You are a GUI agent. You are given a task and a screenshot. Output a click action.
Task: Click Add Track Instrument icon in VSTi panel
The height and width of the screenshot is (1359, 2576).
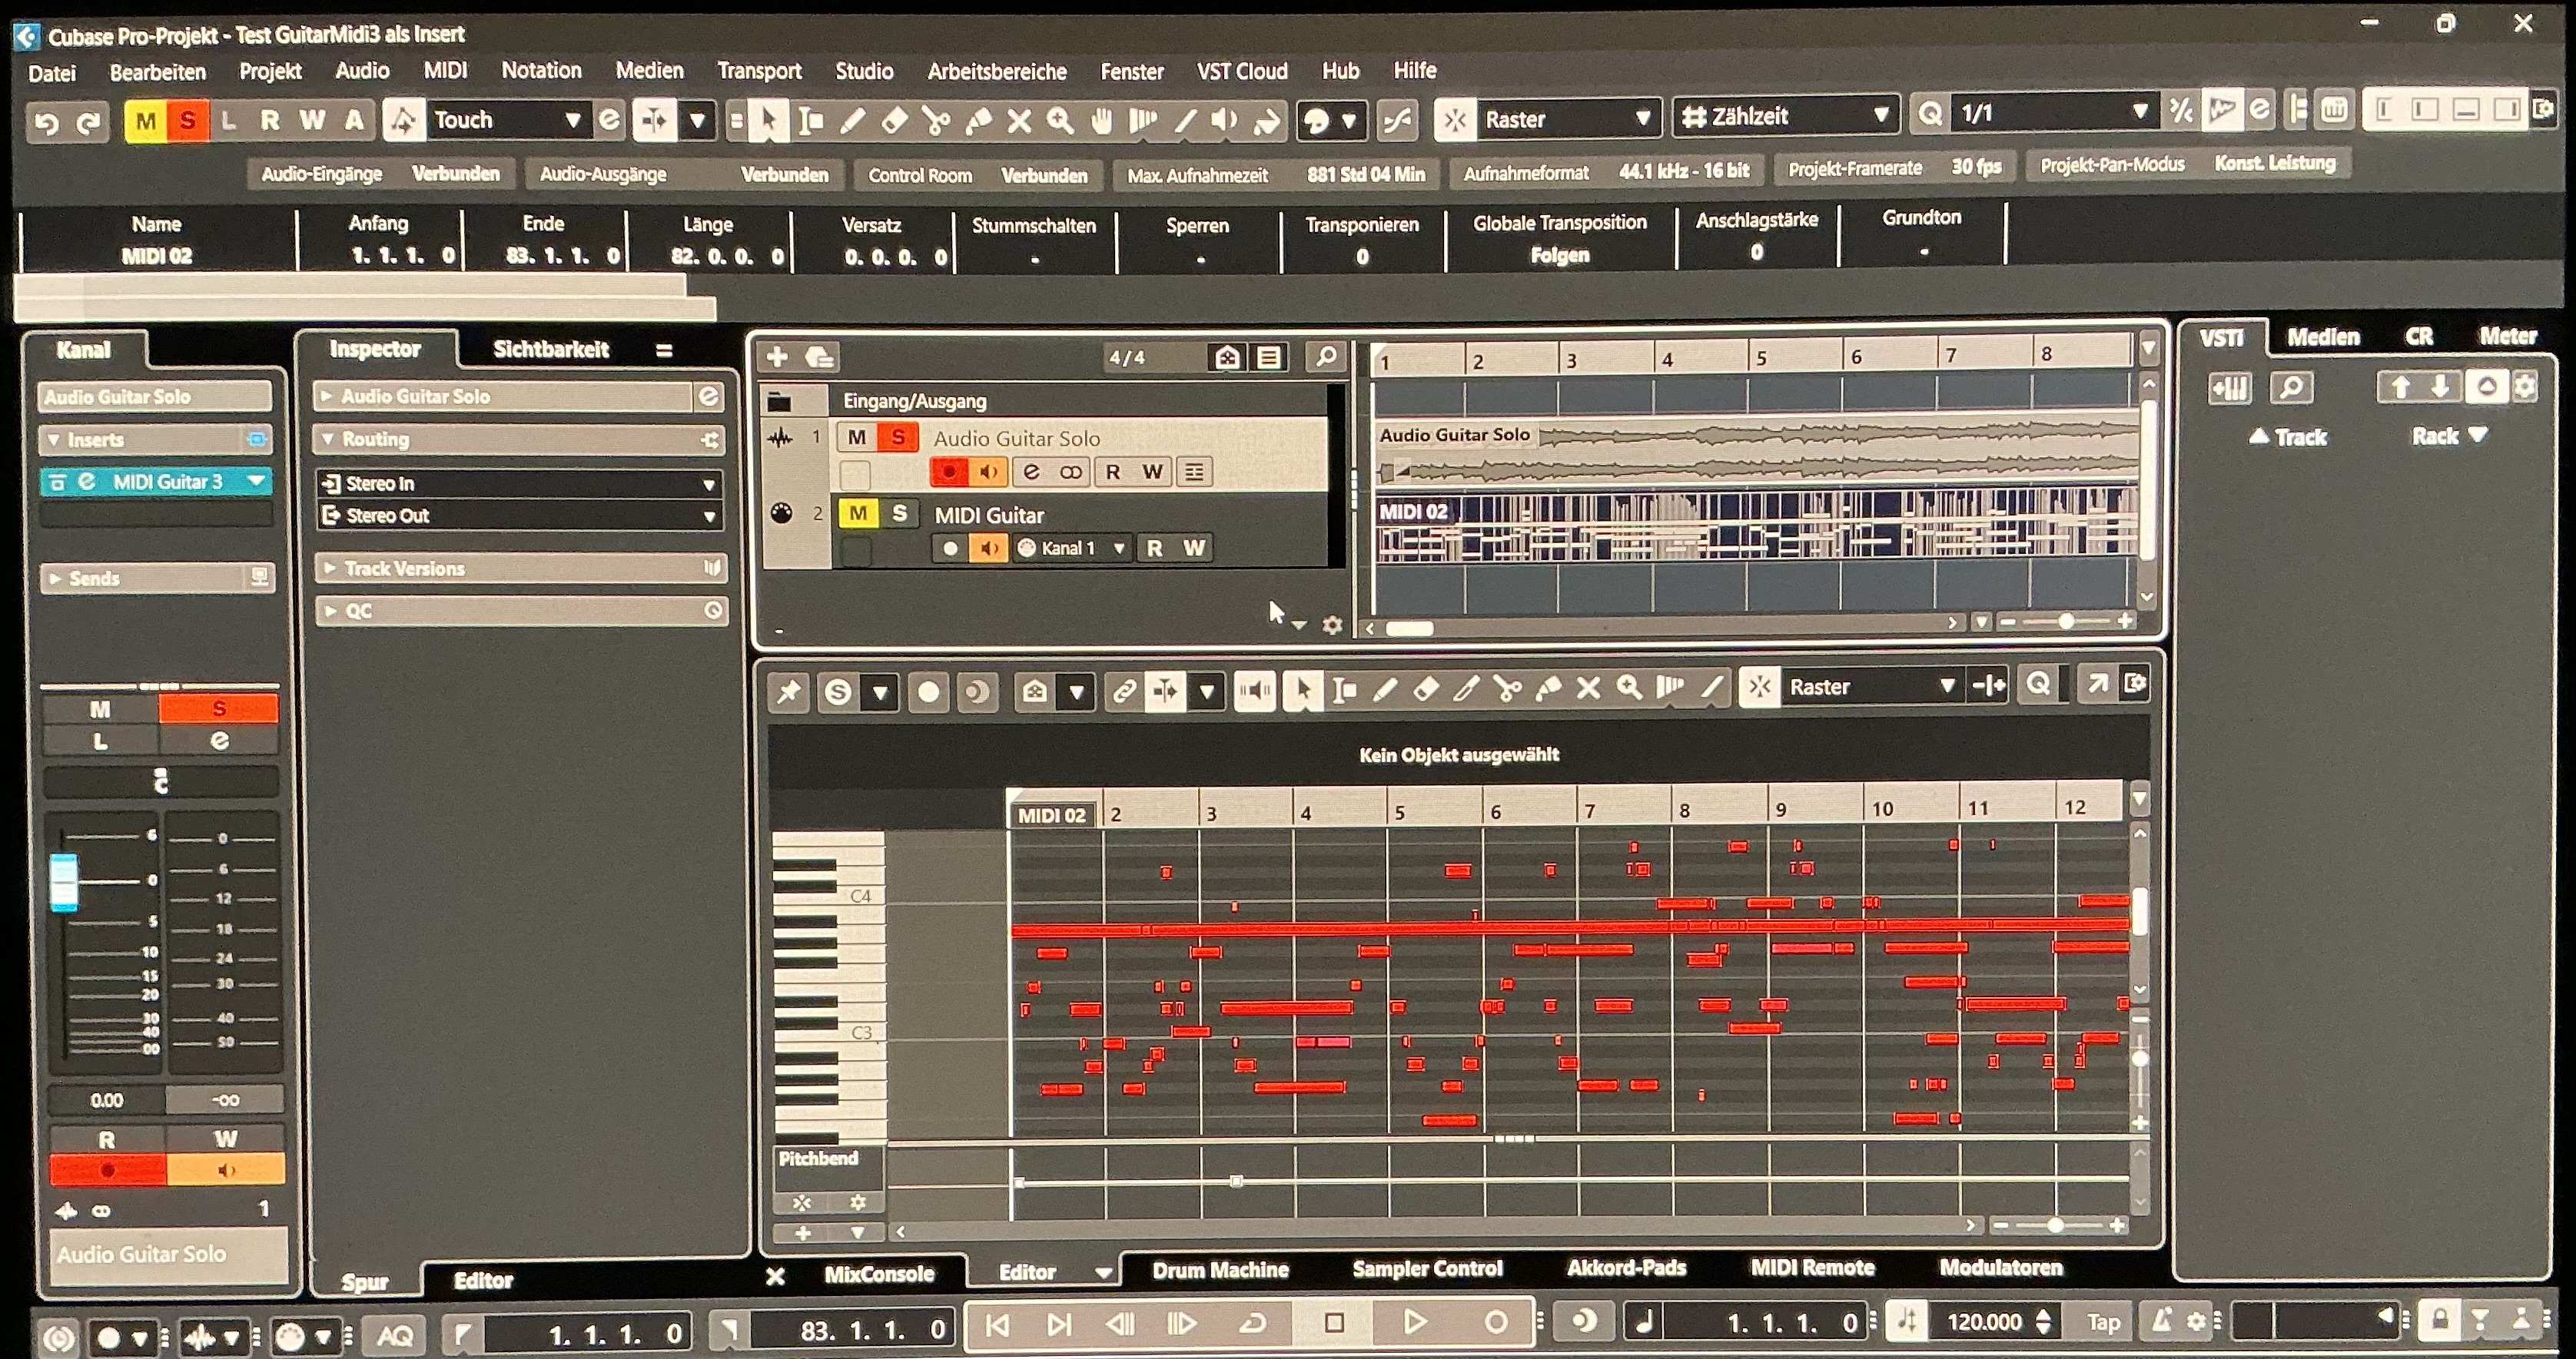tap(2229, 388)
